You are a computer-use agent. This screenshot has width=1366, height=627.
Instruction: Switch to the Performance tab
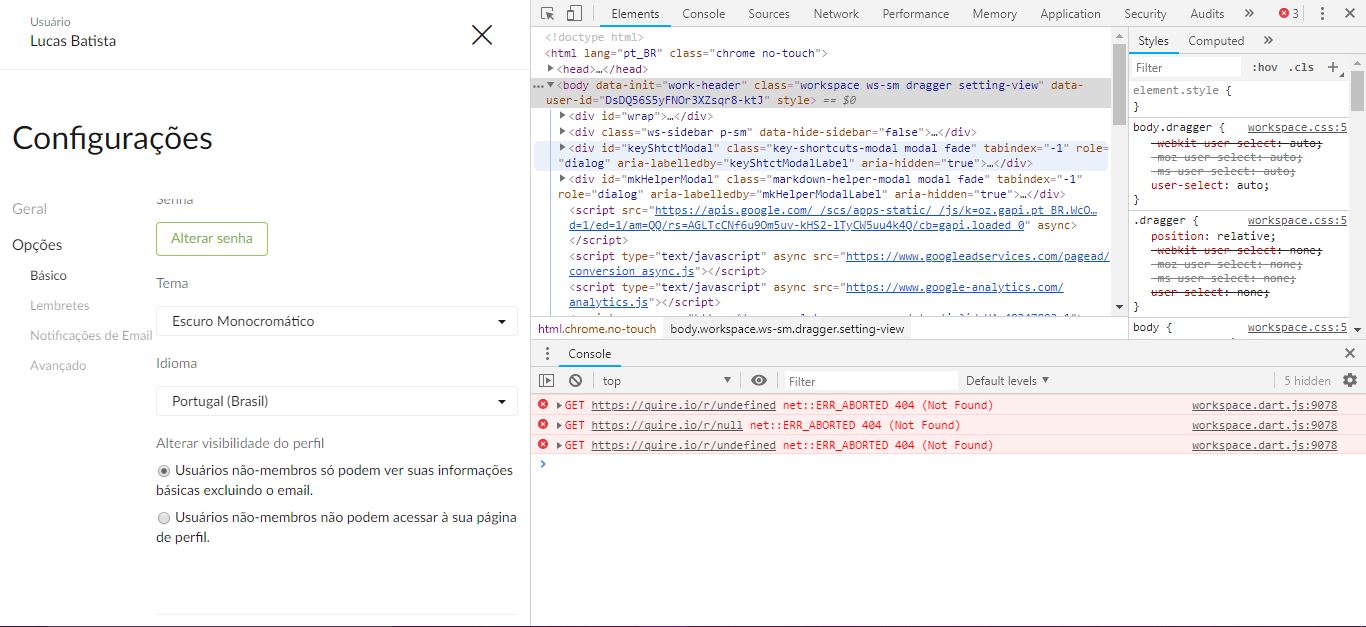[x=915, y=14]
